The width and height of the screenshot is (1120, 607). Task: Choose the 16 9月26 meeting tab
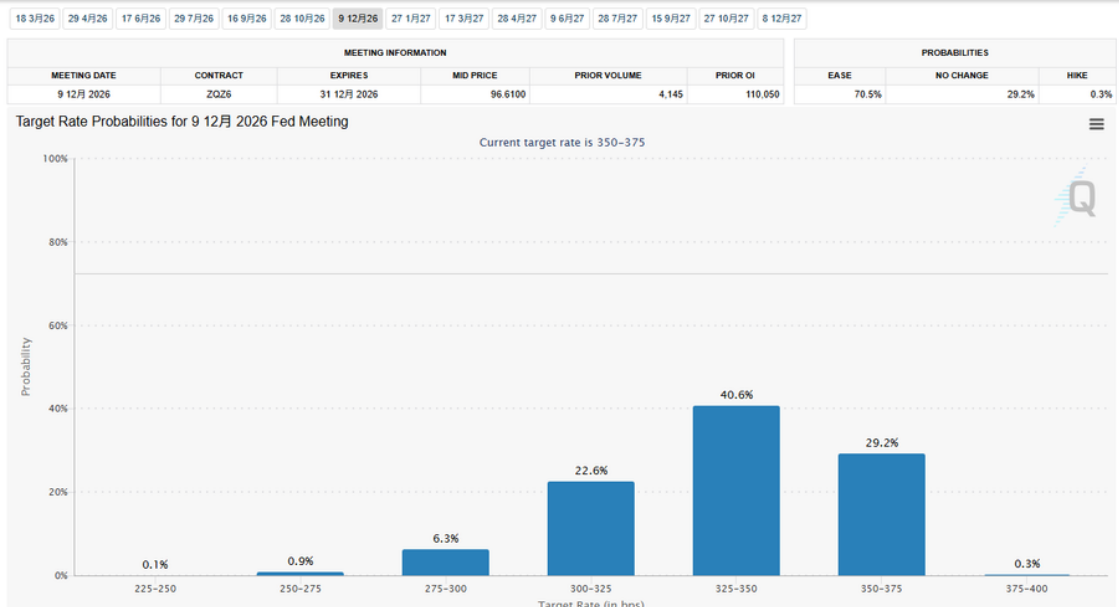(x=246, y=19)
